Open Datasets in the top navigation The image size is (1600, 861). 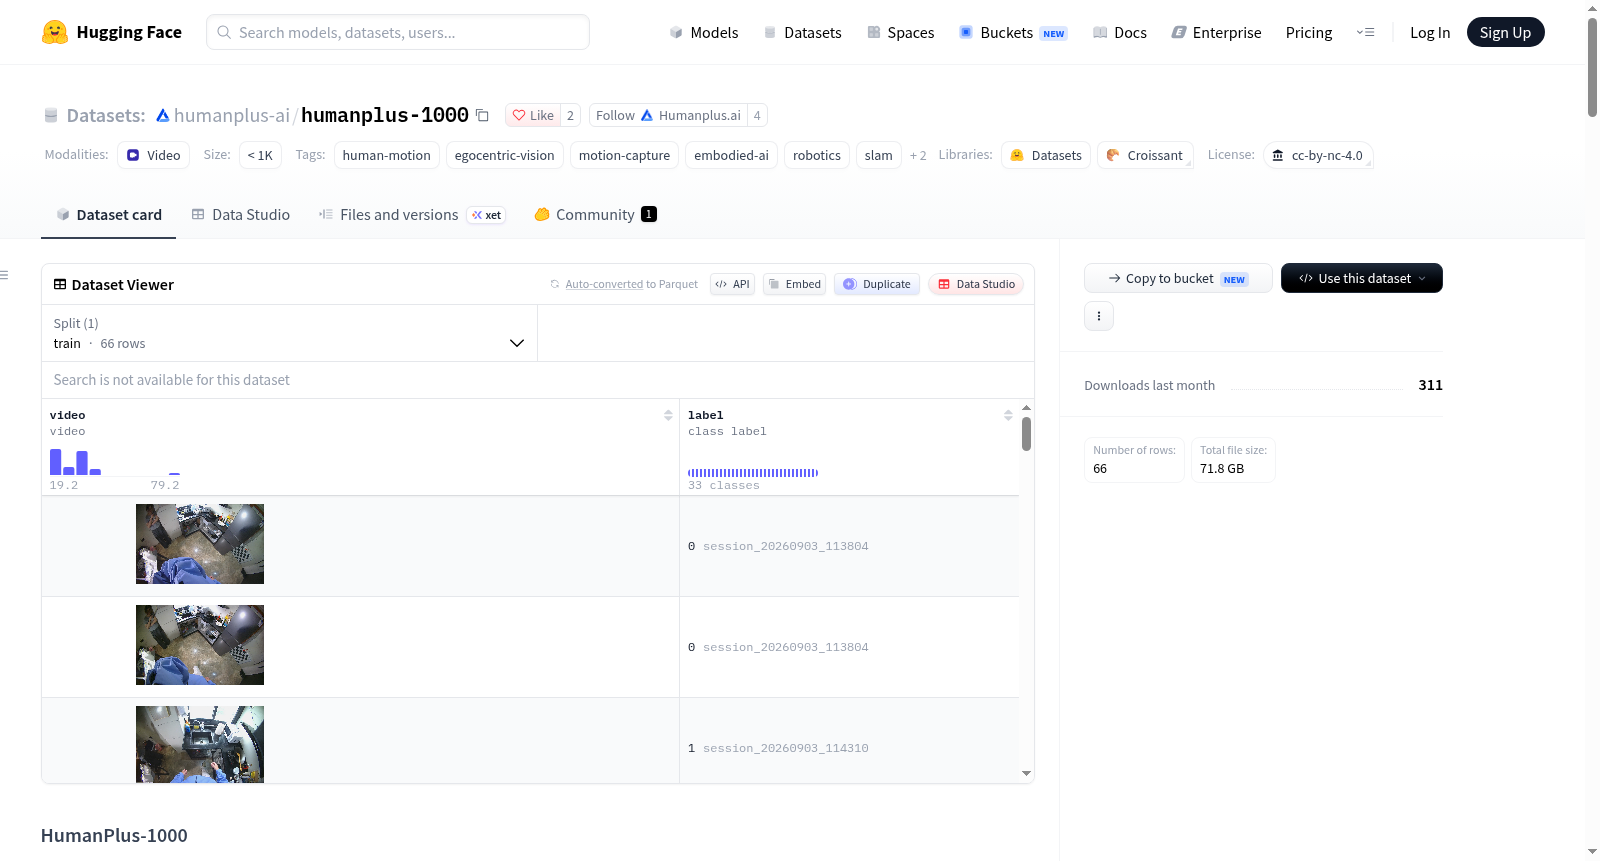coord(802,32)
